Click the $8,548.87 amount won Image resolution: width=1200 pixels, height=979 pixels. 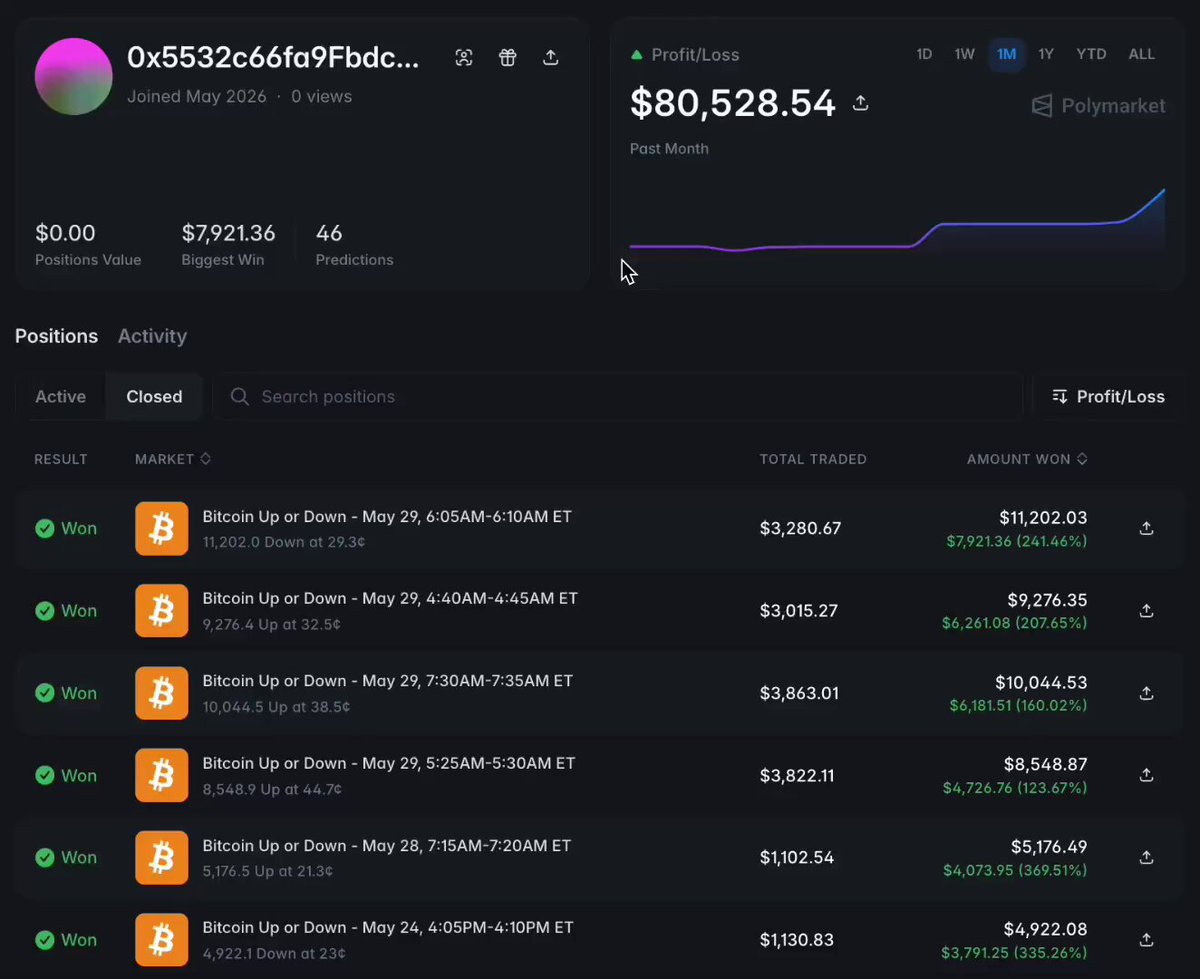pos(1046,764)
